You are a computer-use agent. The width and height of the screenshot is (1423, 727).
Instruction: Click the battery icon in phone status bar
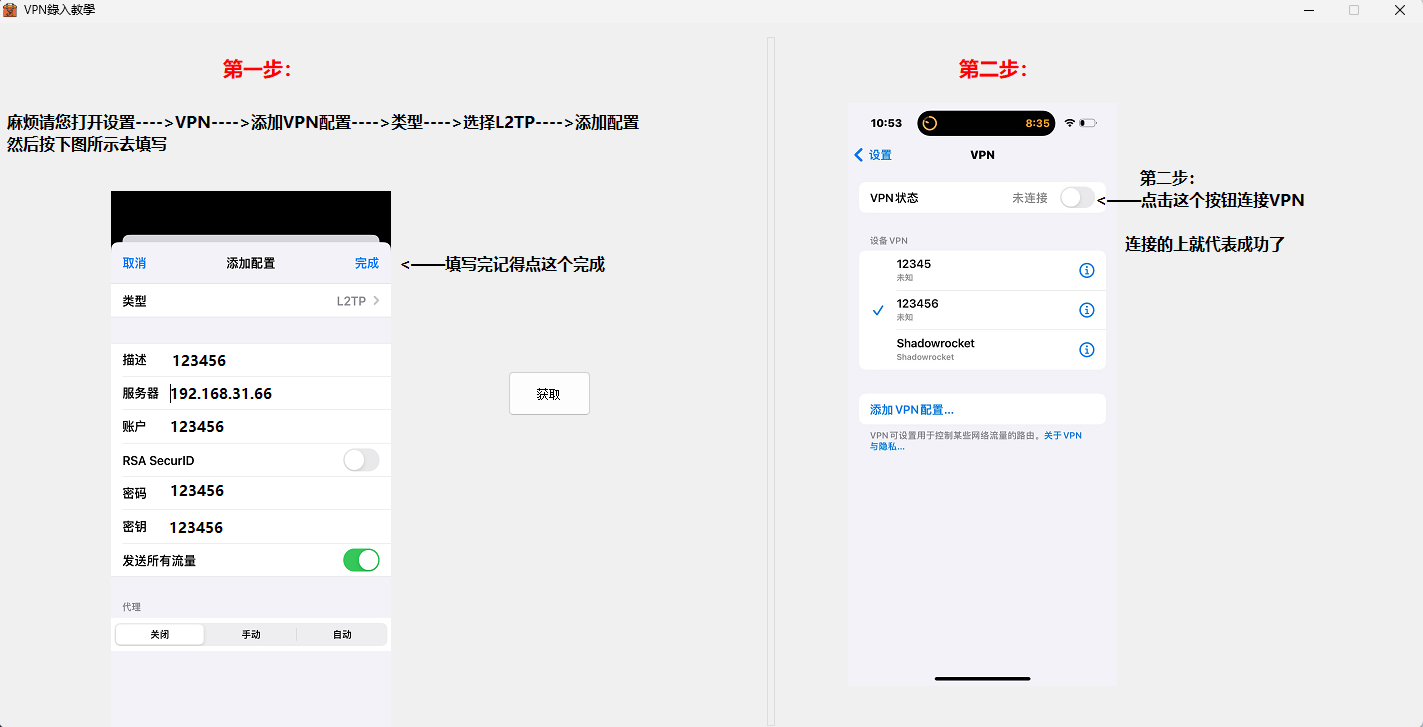(1088, 123)
